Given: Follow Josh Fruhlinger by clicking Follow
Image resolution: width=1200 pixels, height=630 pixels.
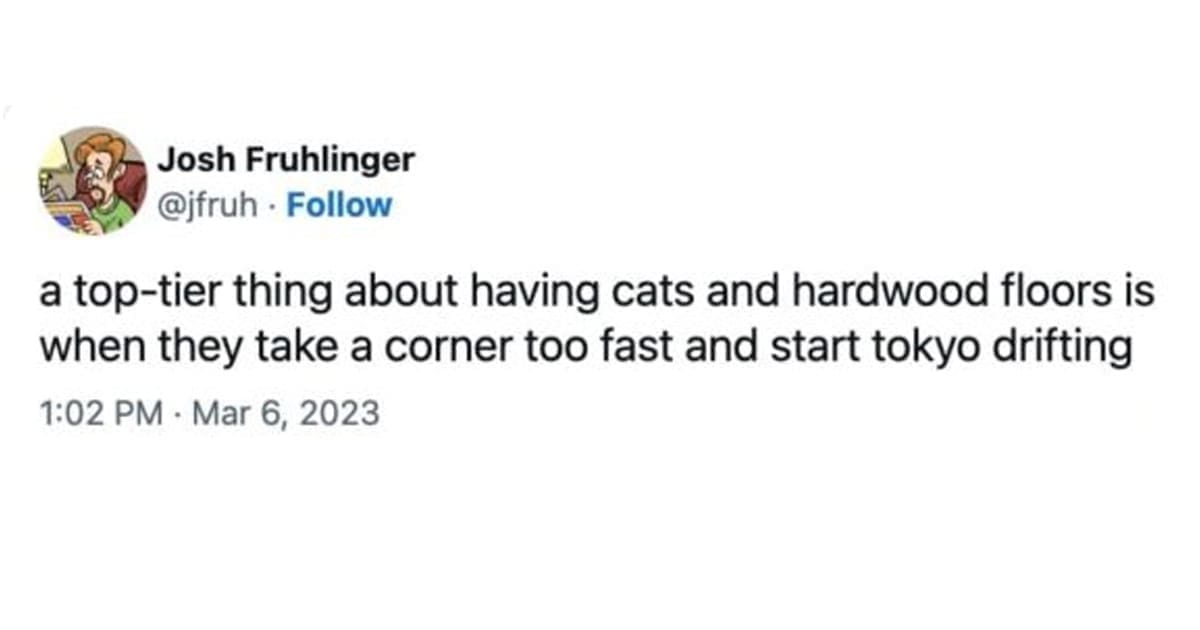Looking at the screenshot, I should pos(340,204).
